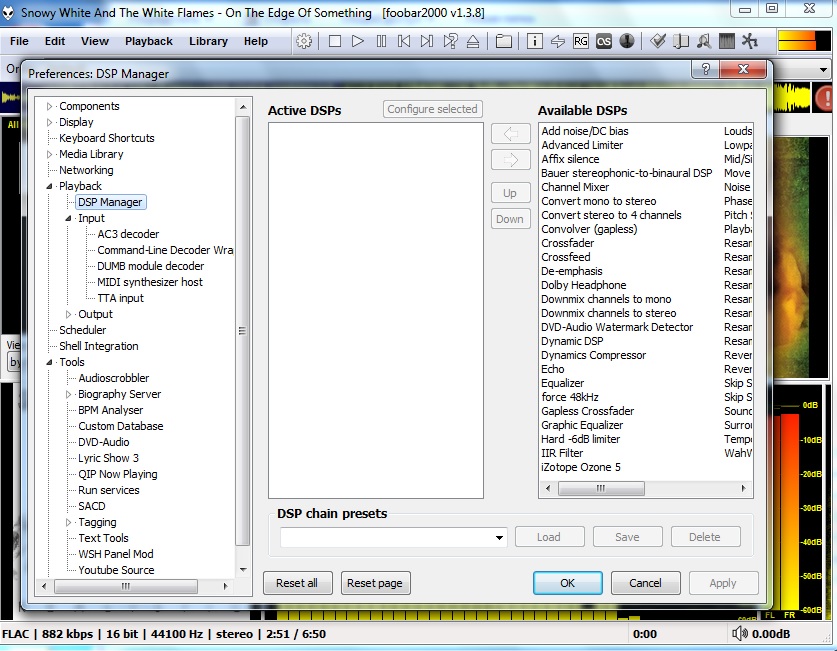
Task: Click the RG ReplayGain icon
Action: [581, 41]
